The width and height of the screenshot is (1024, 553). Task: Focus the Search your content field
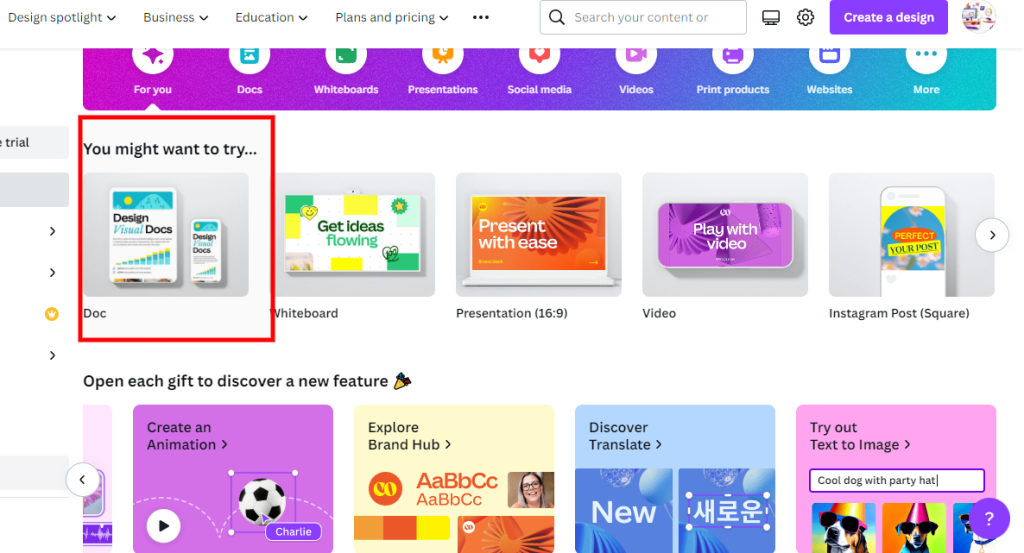coord(643,17)
